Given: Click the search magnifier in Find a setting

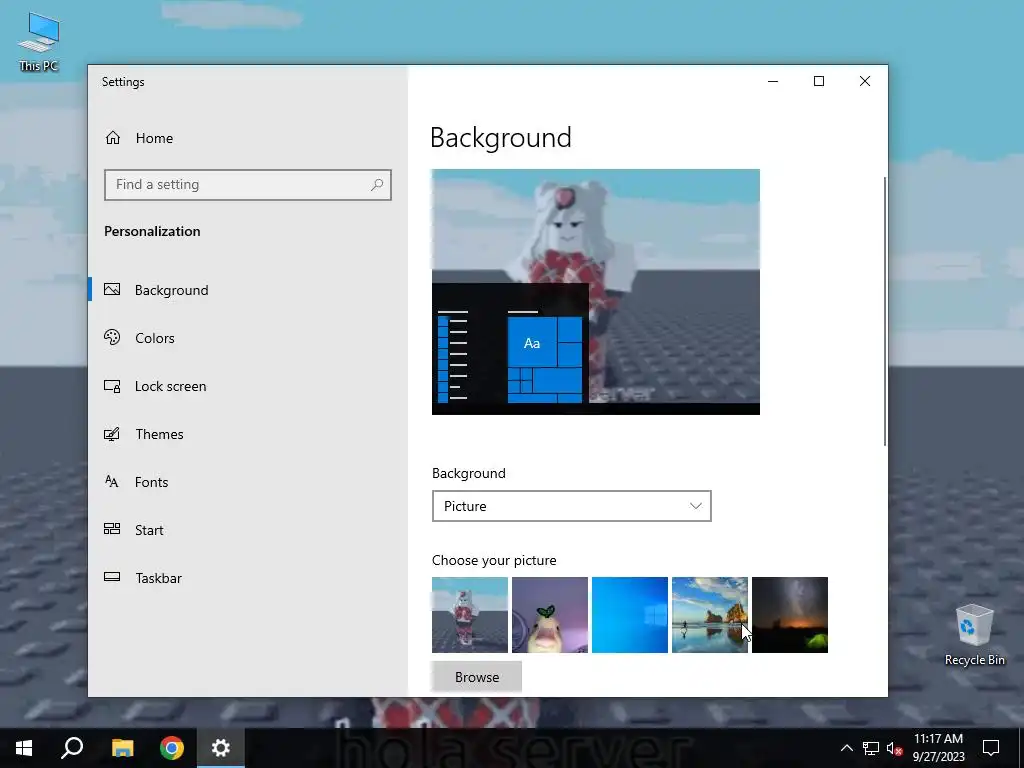Looking at the screenshot, I should click(x=377, y=185).
